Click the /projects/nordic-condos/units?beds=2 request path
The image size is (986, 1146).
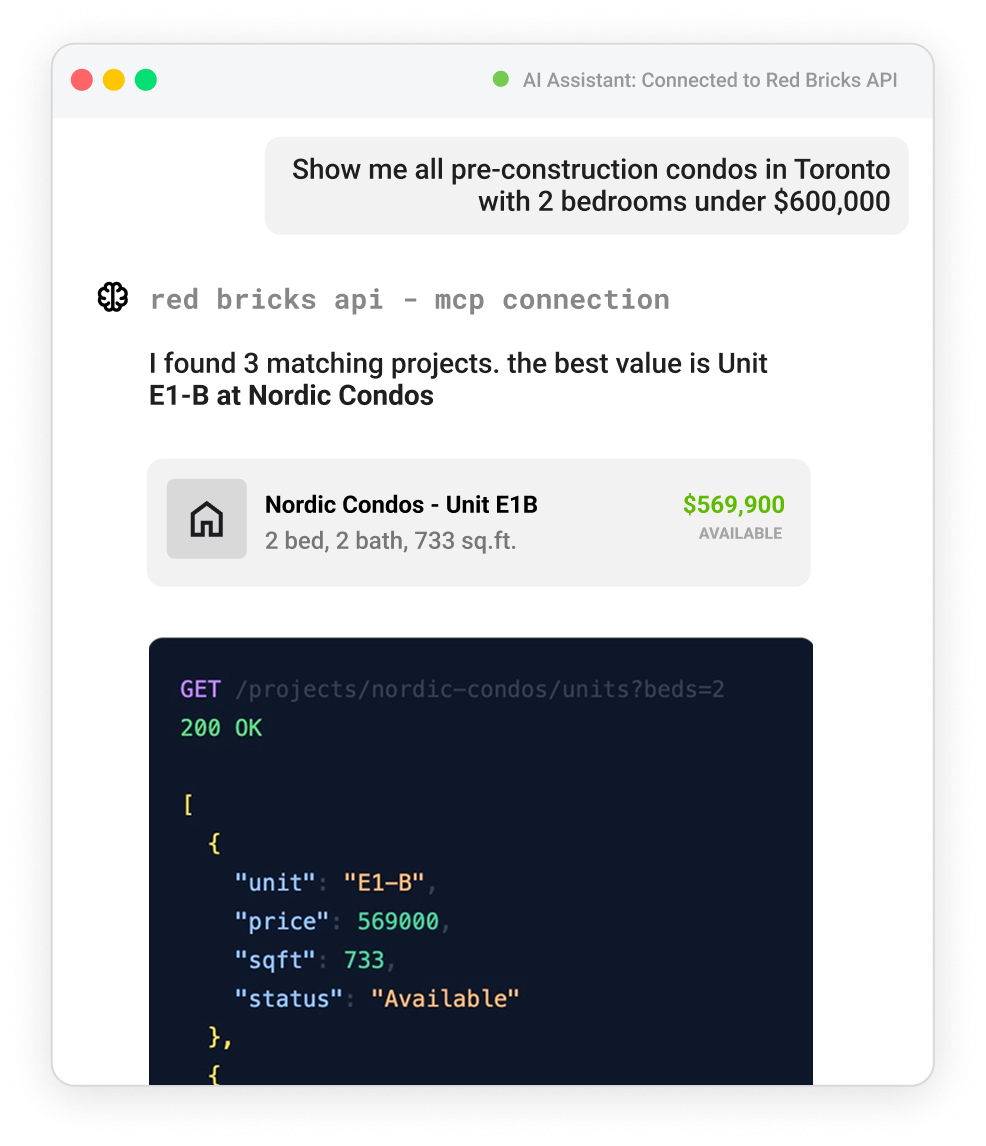[x=480, y=689]
